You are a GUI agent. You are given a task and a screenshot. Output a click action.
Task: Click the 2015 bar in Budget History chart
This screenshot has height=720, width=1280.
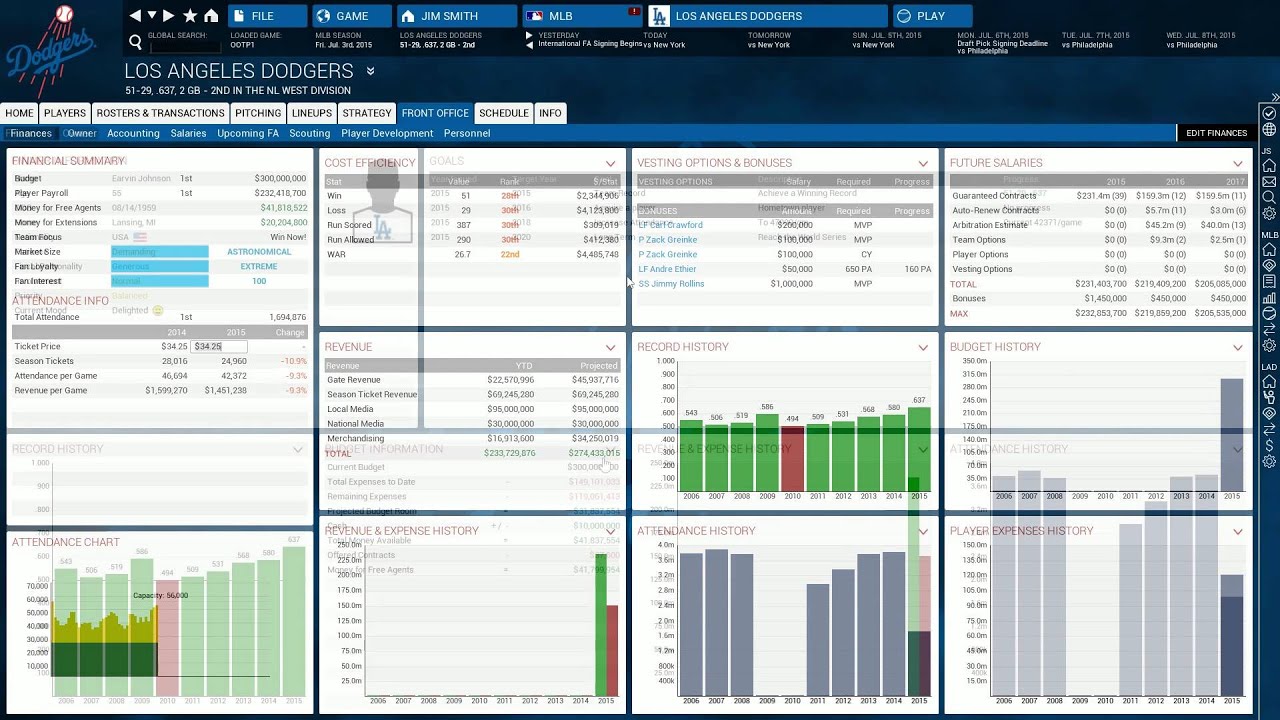(1232, 434)
